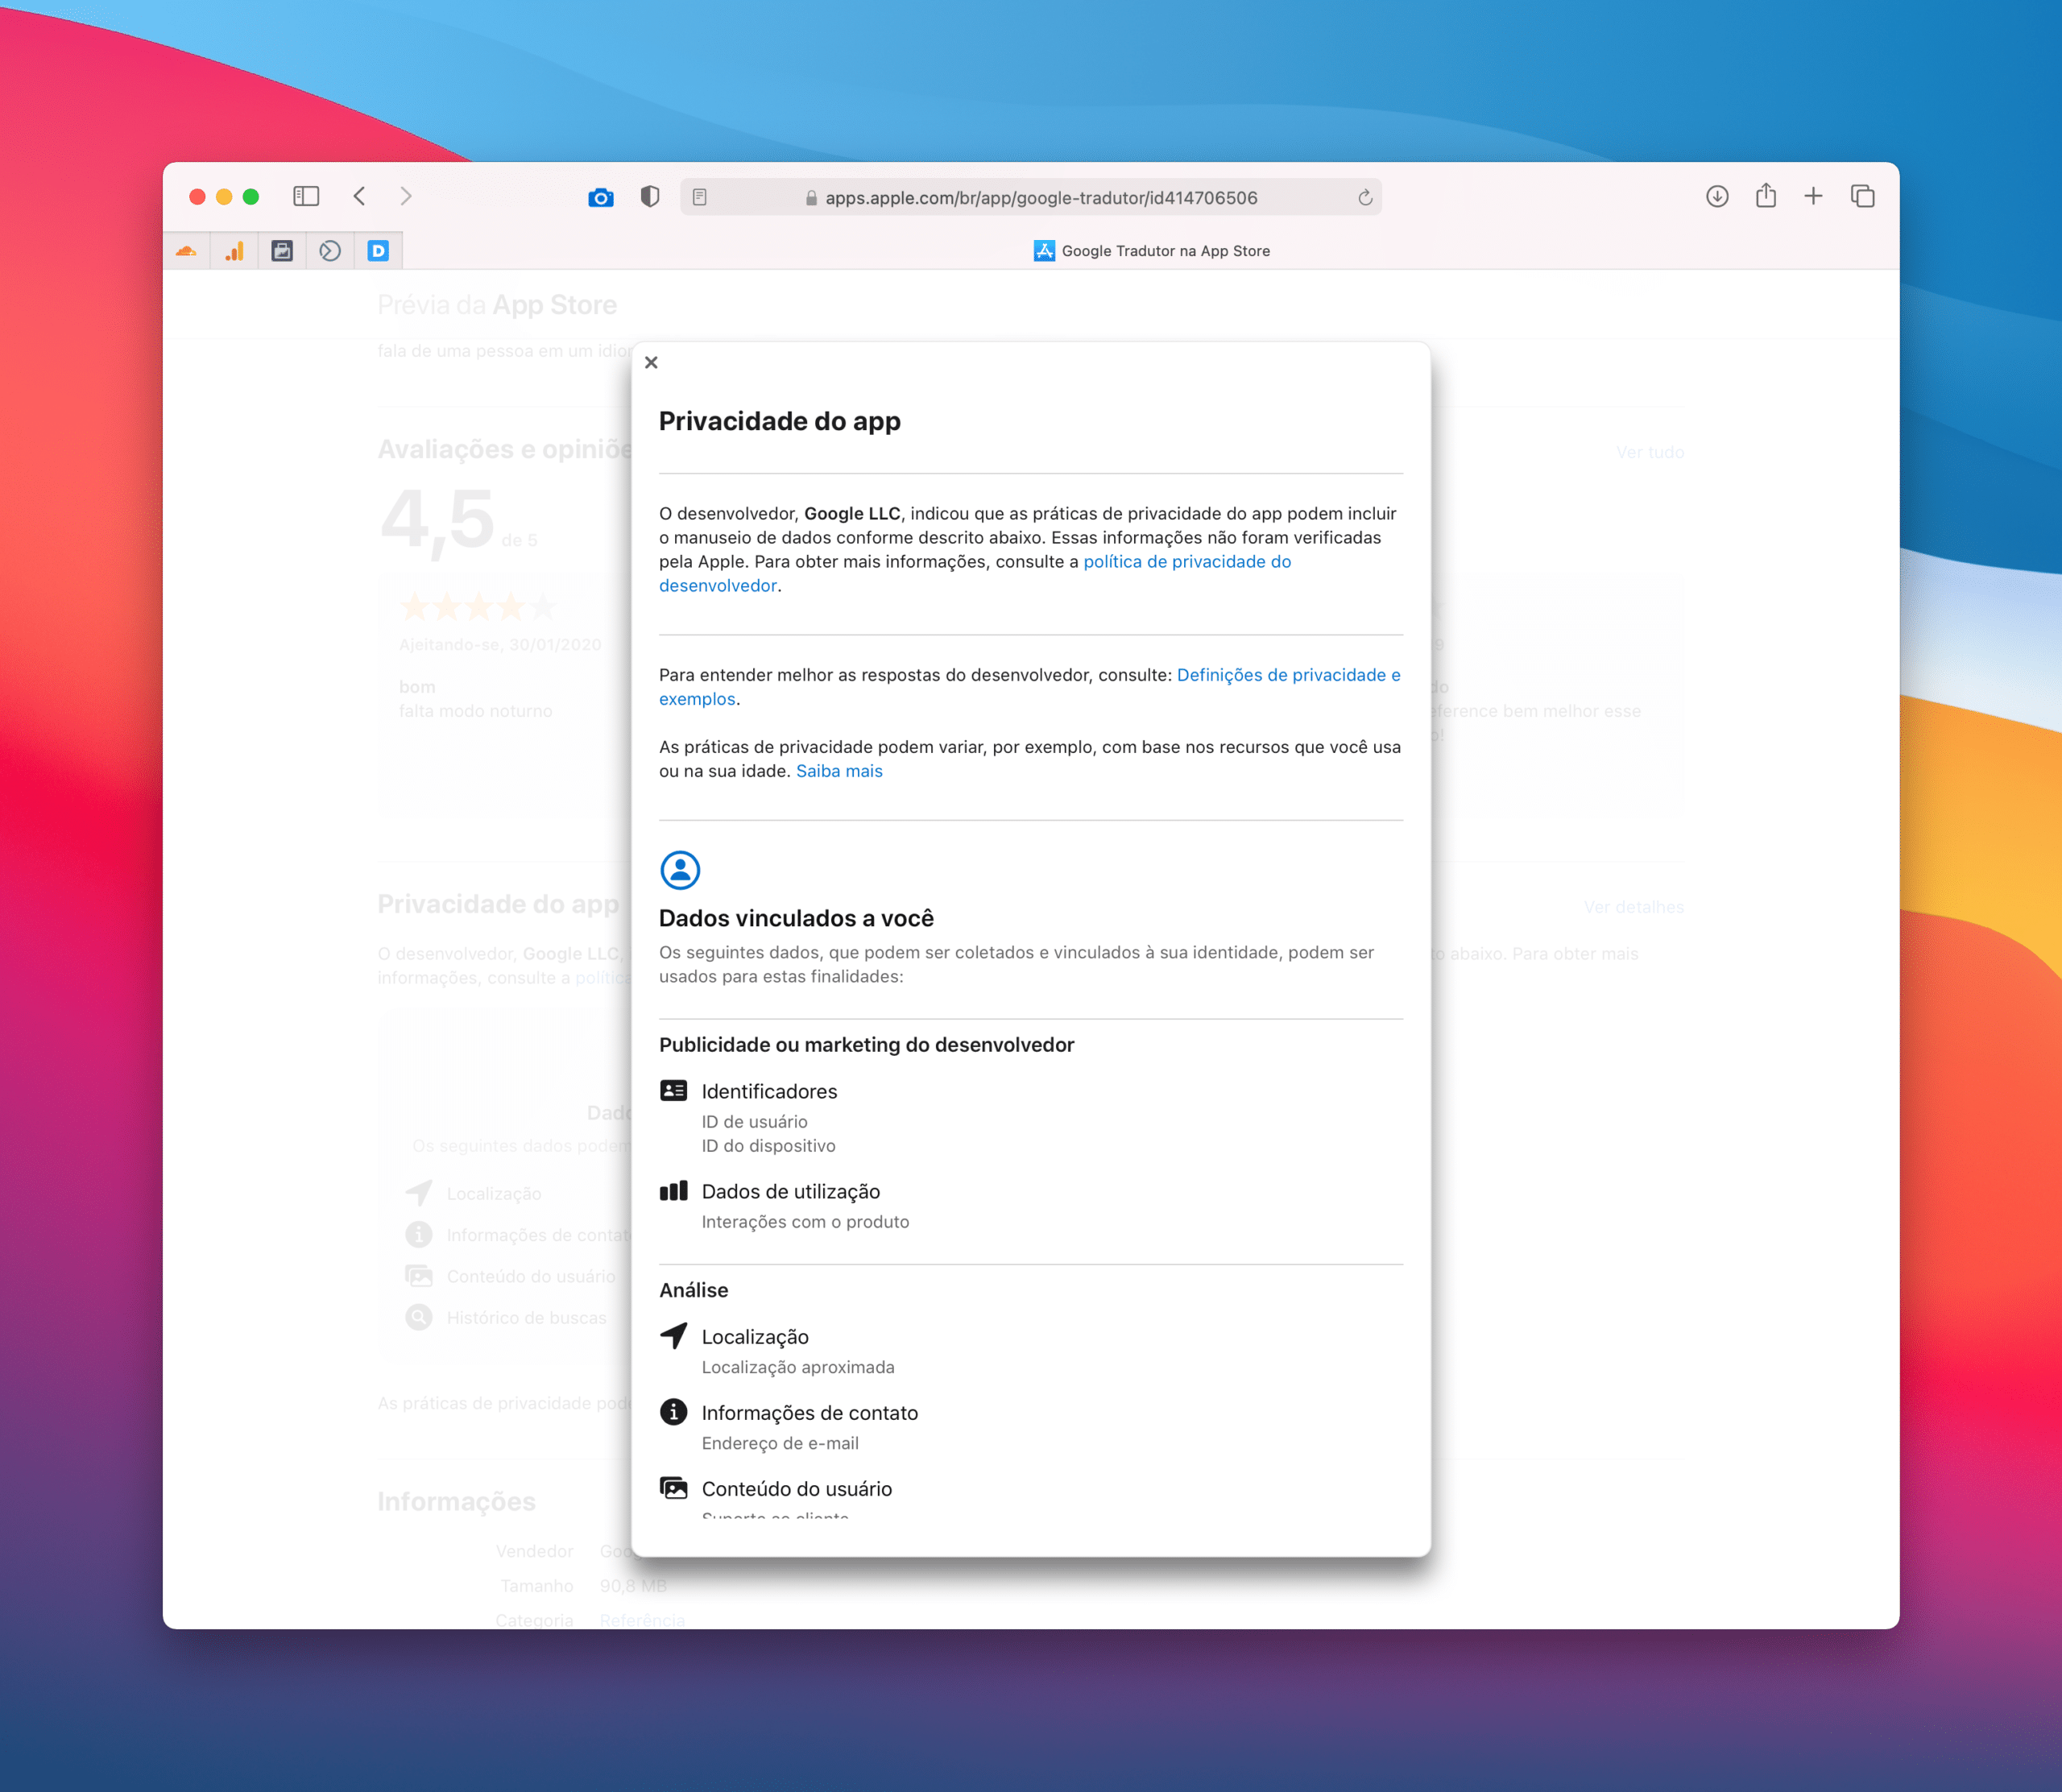Select the ID de usuário text
This screenshot has width=2062, height=1792.
(x=754, y=1122)
